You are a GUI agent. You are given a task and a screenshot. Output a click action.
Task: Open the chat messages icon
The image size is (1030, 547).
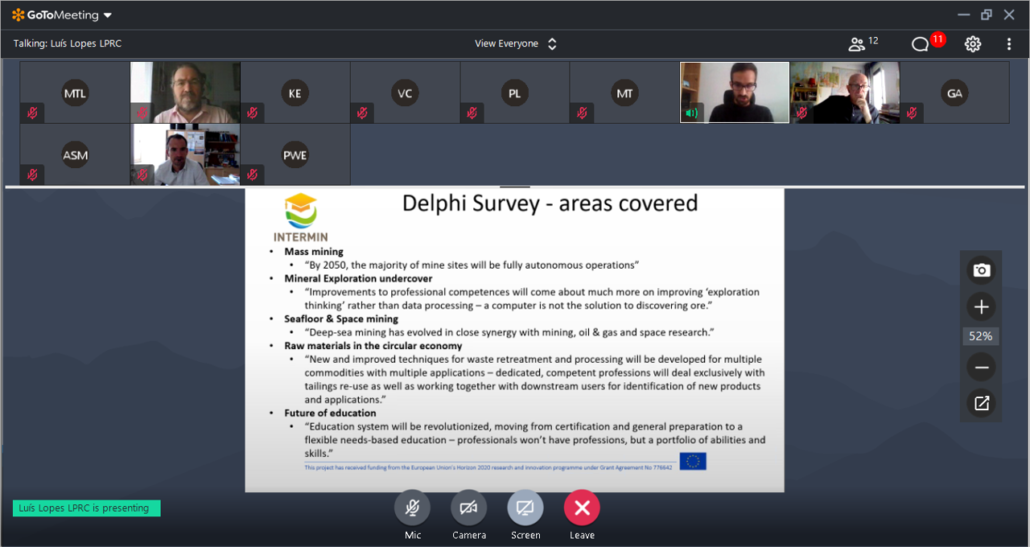coord(921,44)
